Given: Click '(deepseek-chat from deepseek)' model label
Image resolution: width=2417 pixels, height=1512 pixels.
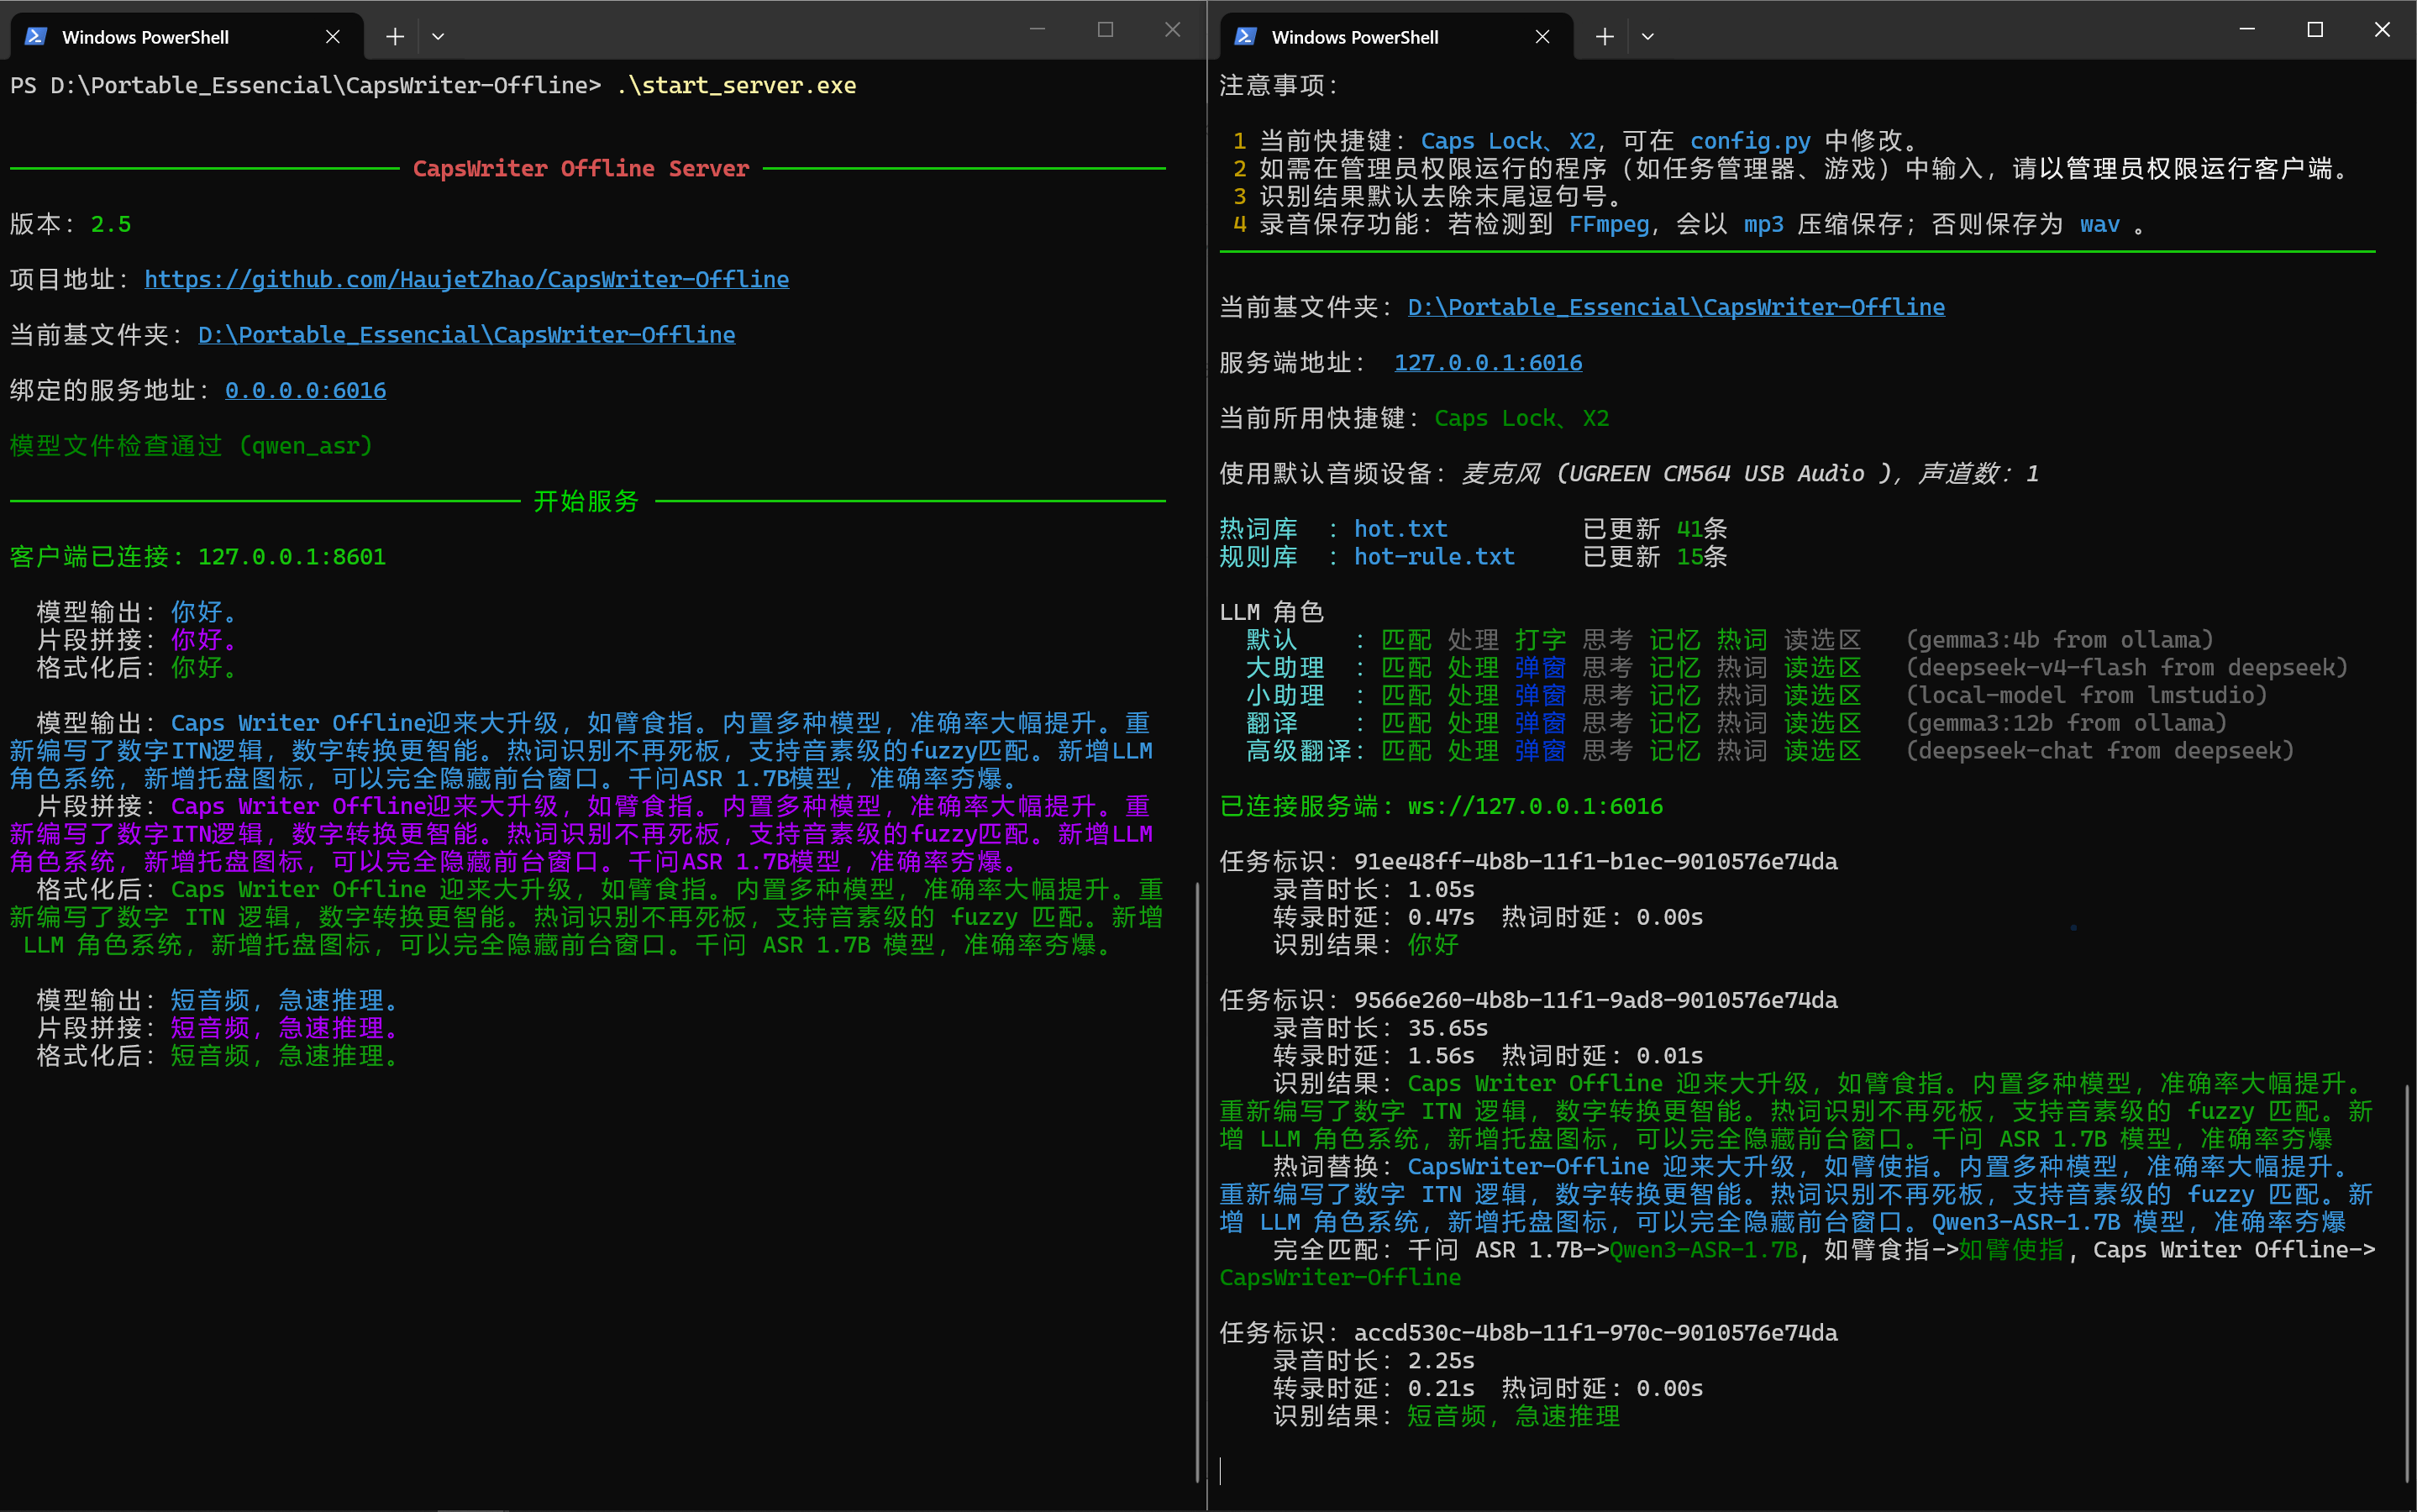Looking at the screenshot, I should click(x=2100, y=751).
